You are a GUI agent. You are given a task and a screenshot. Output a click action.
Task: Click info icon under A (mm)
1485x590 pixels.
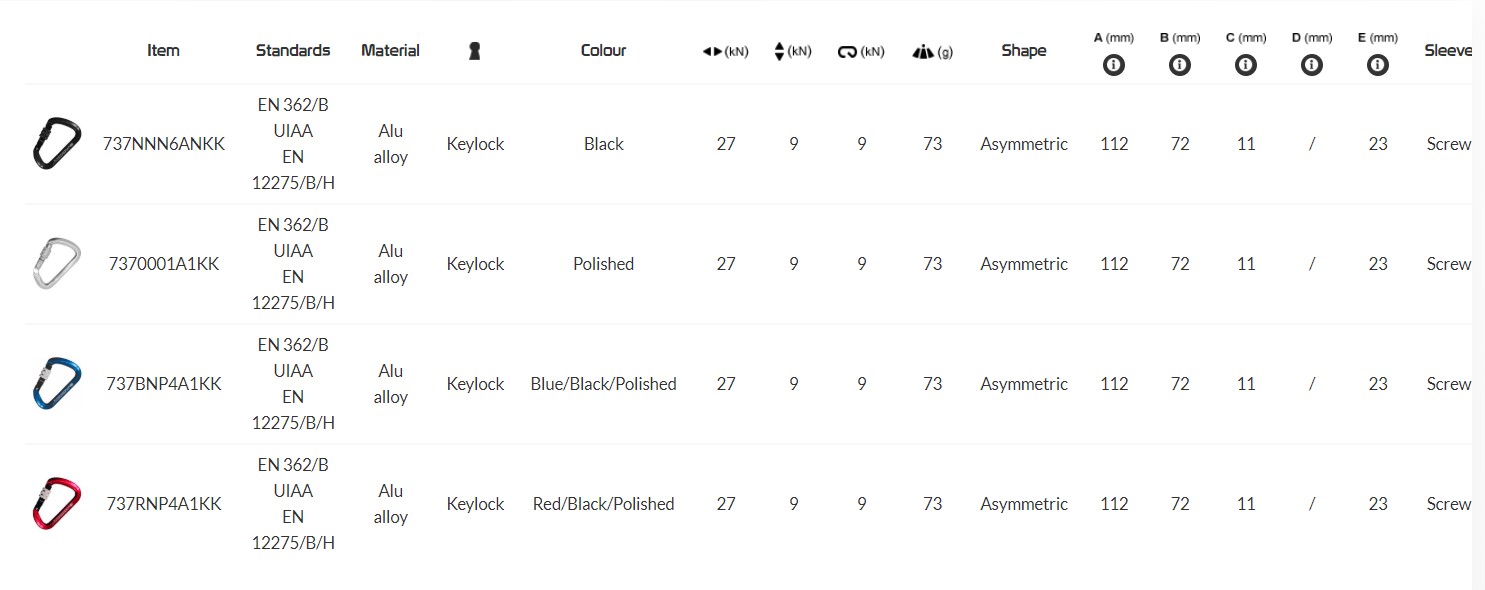[x=1113, y=65]
